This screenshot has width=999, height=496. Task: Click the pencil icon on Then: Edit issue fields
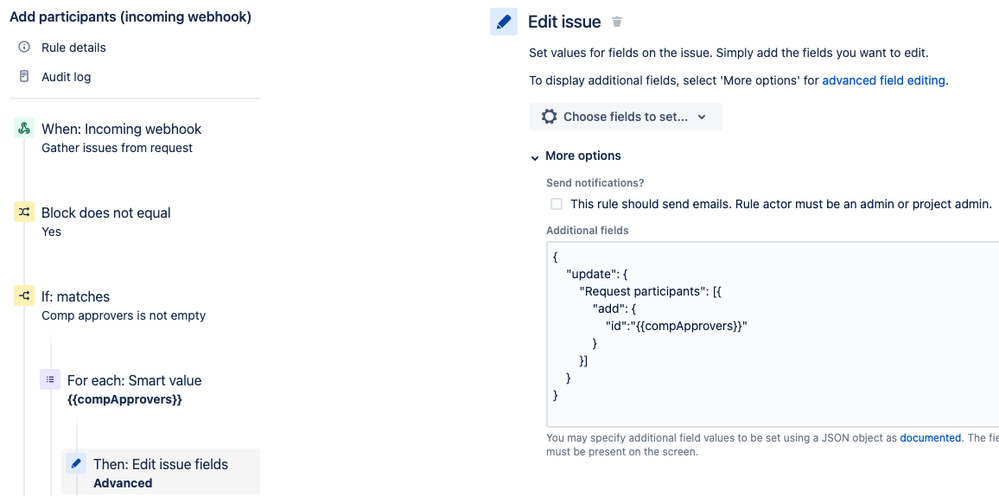(76, 464)
